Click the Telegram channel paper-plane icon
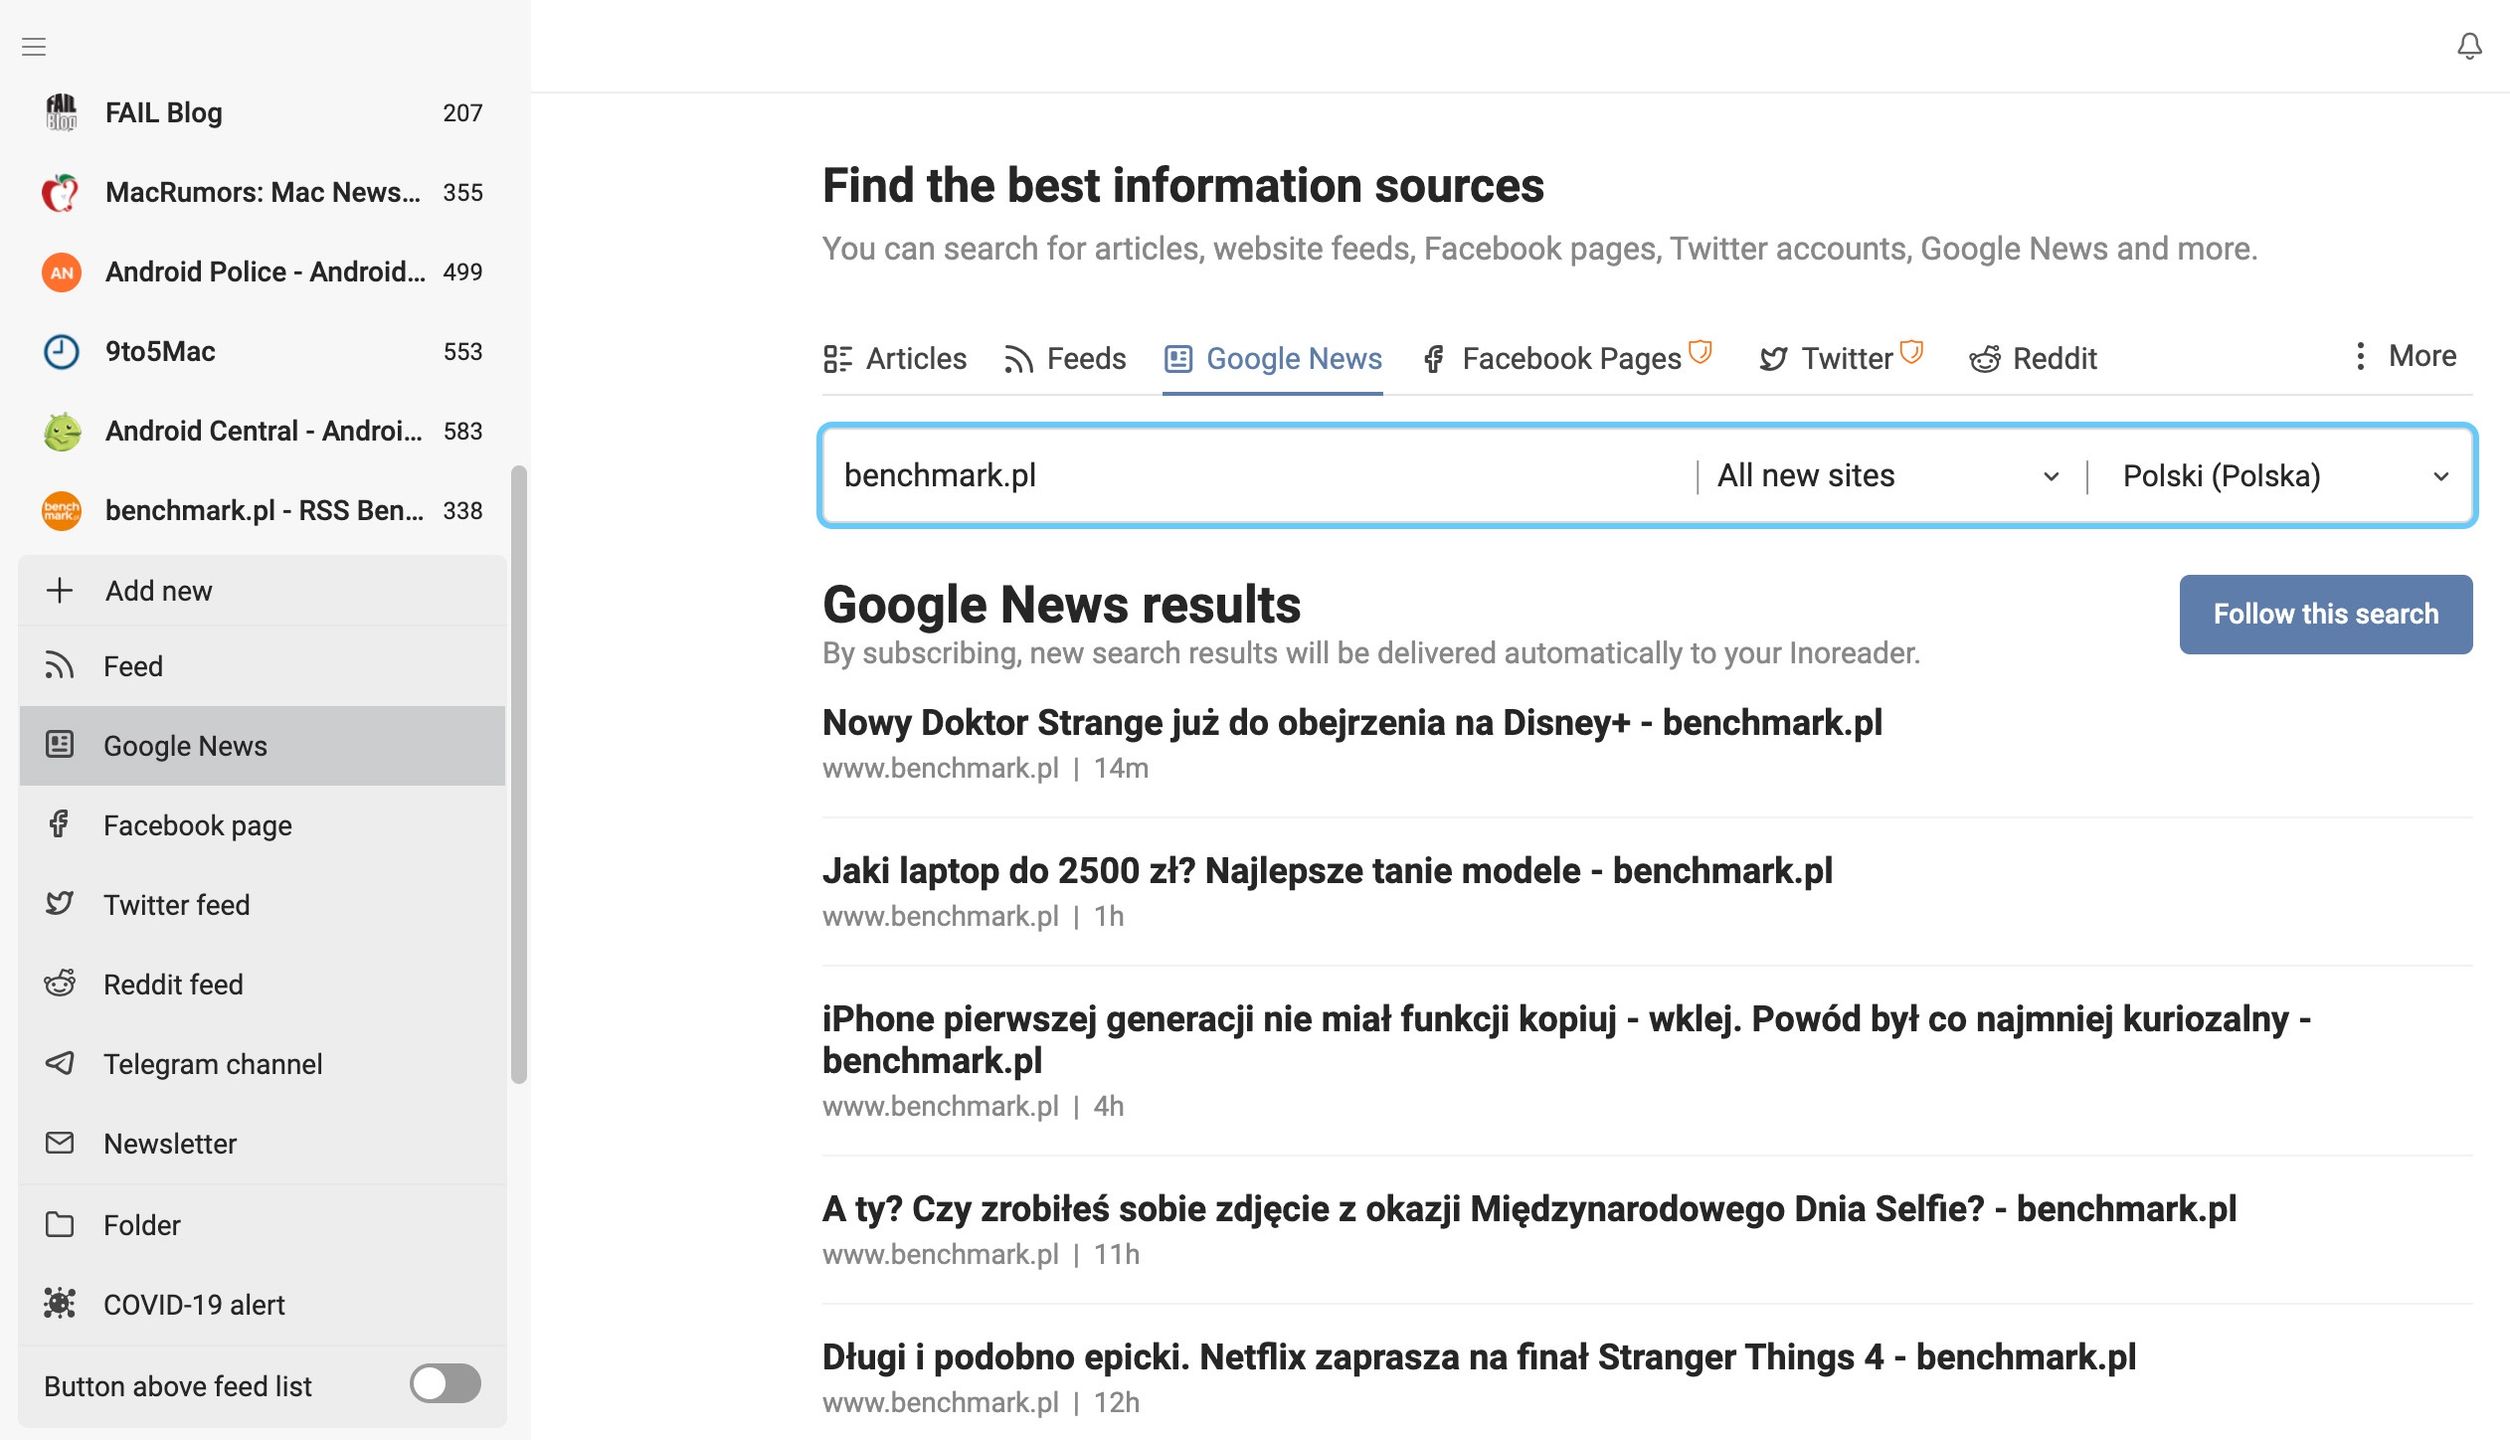The height and width of the screenshot is (1440, 2510). (60, 1063)
